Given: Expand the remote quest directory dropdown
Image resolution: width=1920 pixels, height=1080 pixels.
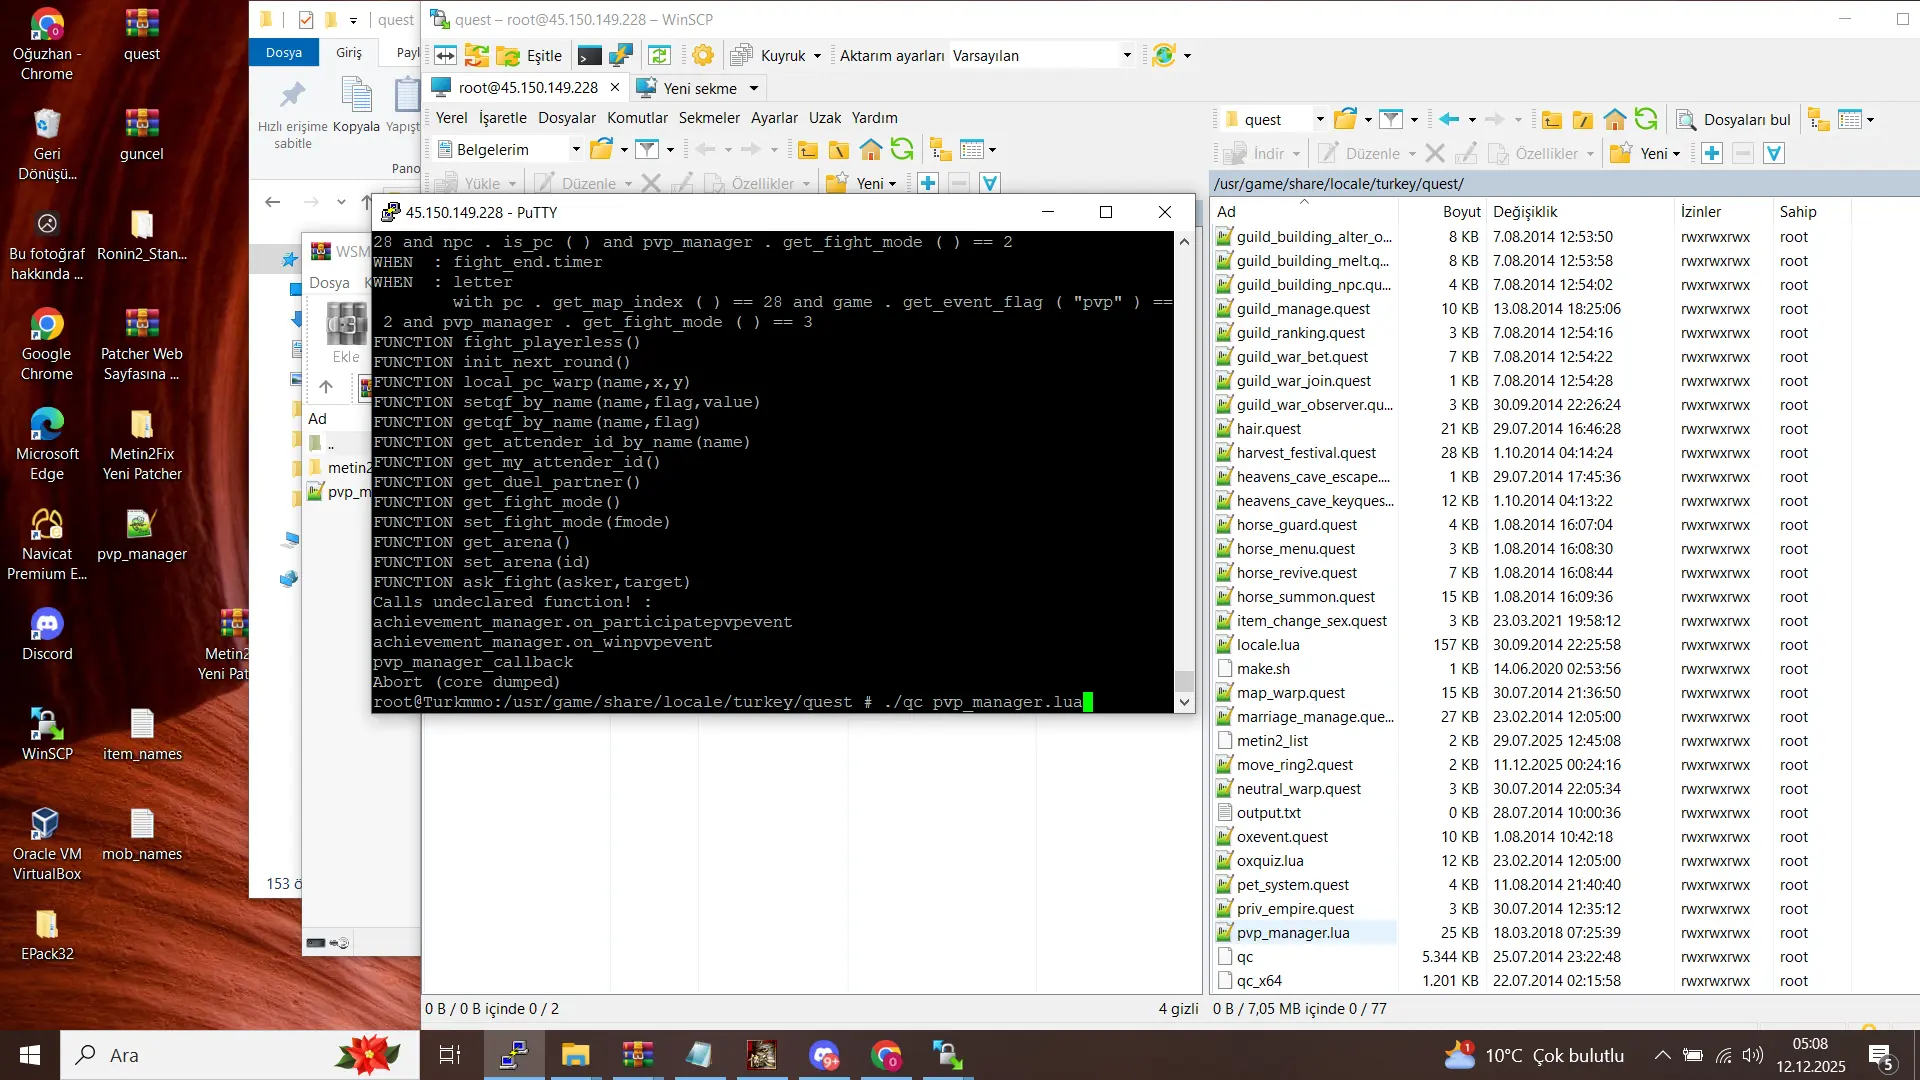Looking at the screenshot, I should 1320,120.
